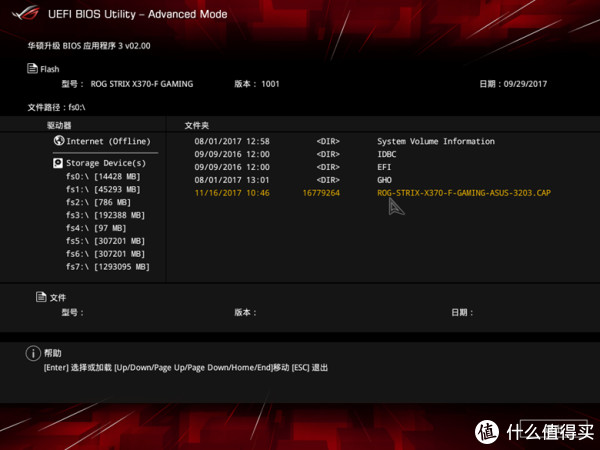Click the Flash section label

pos(50,69)
